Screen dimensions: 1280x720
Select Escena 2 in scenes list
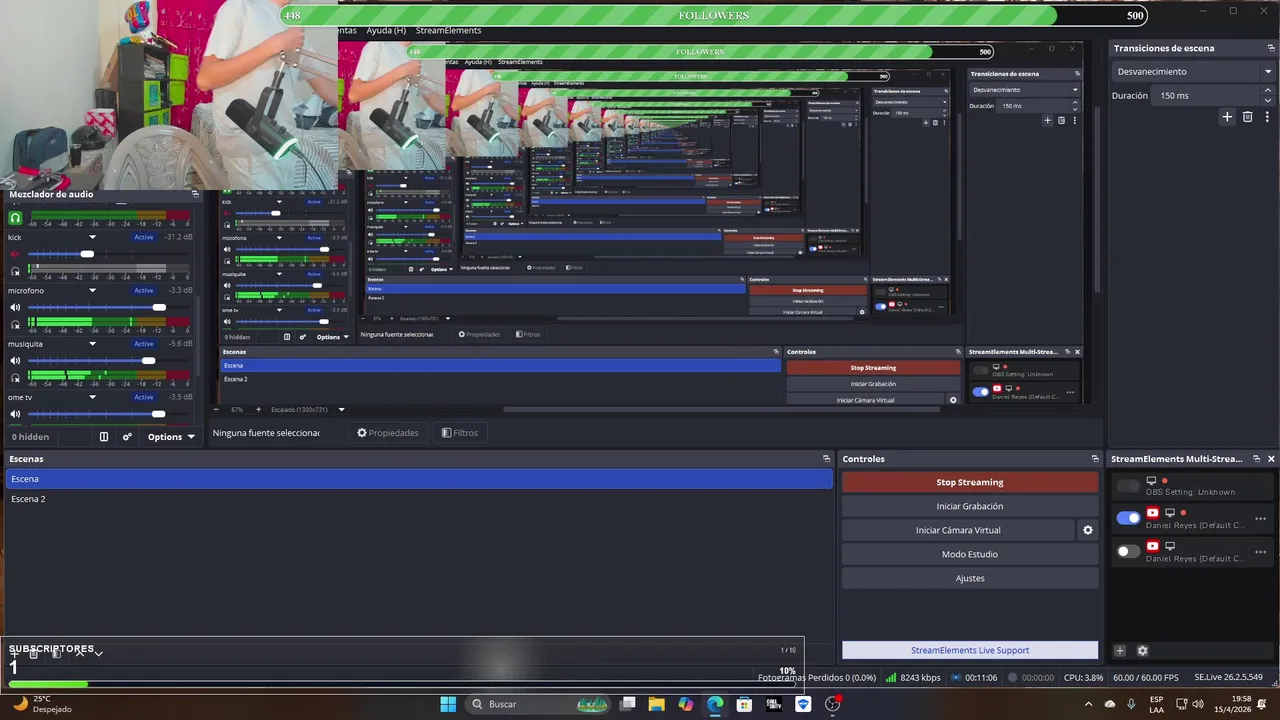[x=419, y=499]
